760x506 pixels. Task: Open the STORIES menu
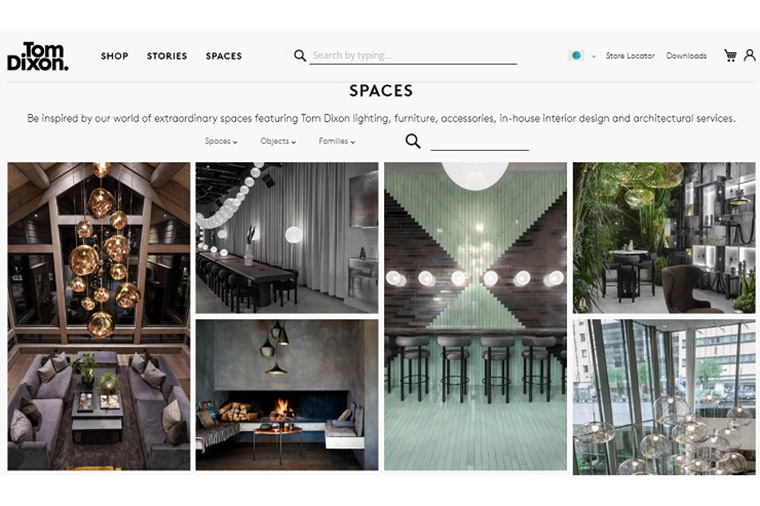point(167,56)
